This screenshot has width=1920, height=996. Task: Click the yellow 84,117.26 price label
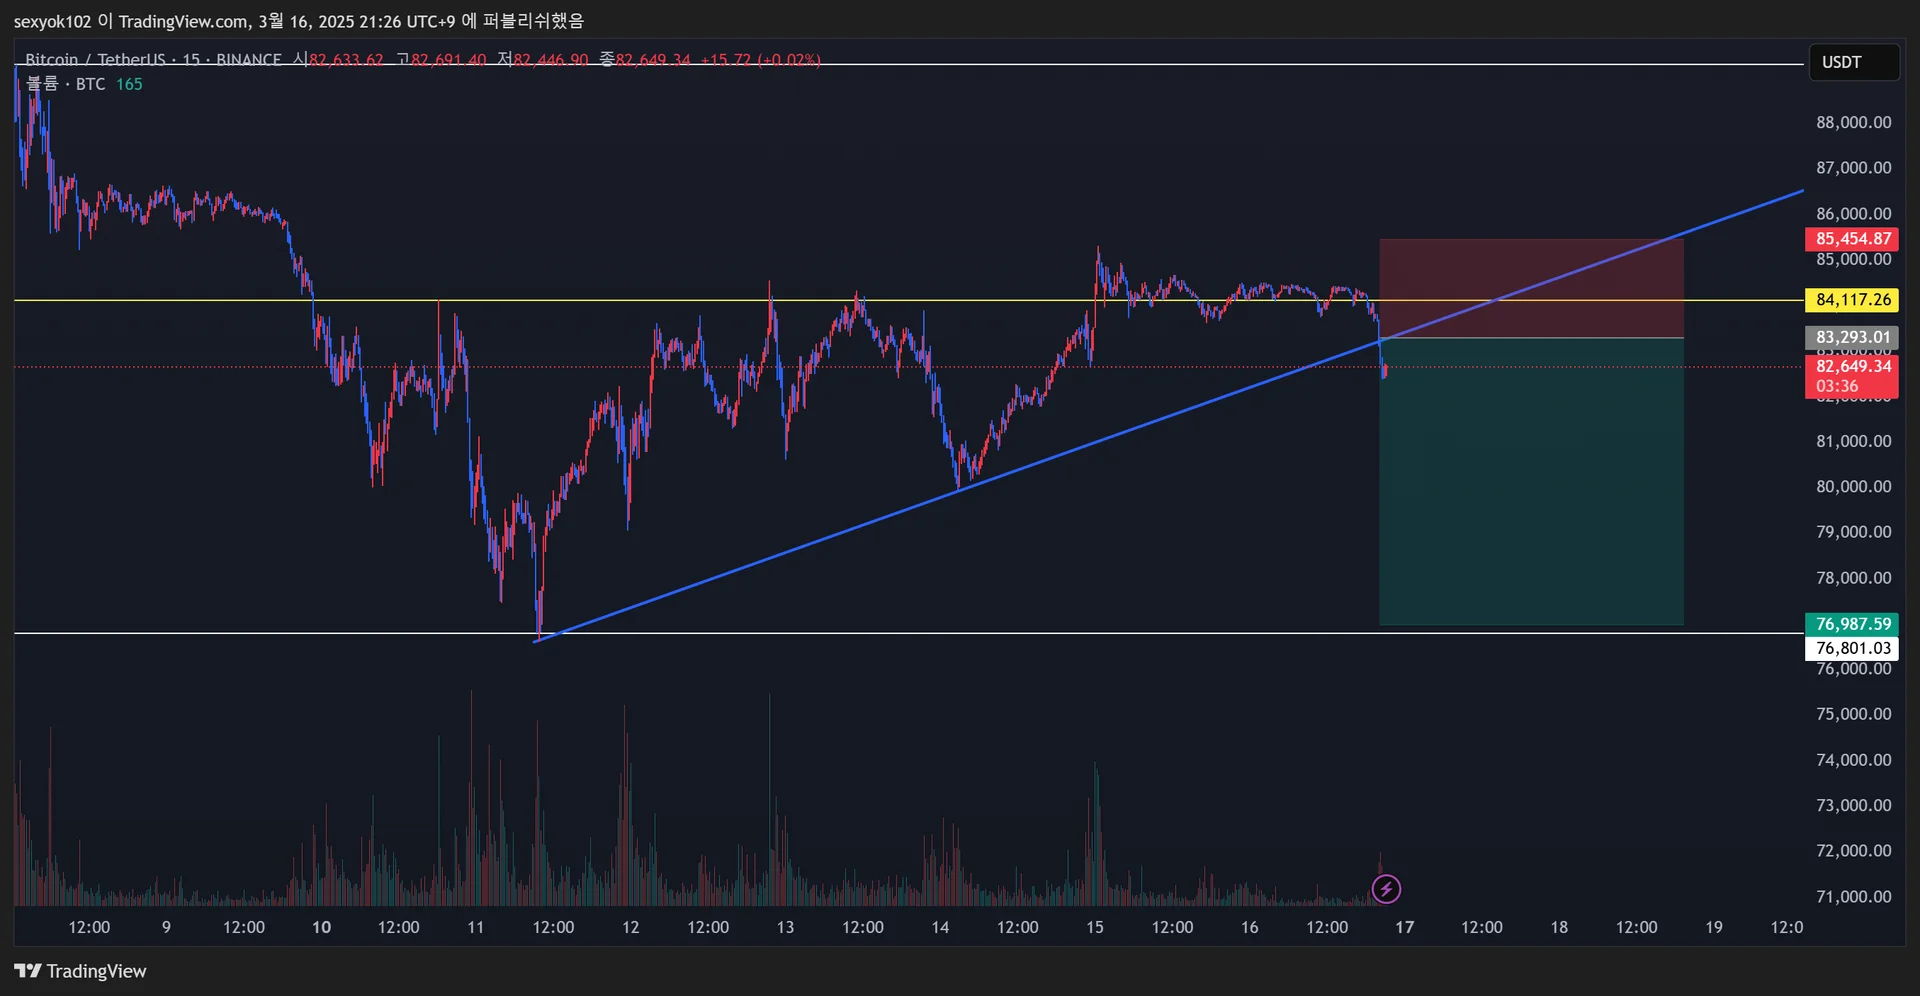pyautogui.click(x=1852, y=300)
